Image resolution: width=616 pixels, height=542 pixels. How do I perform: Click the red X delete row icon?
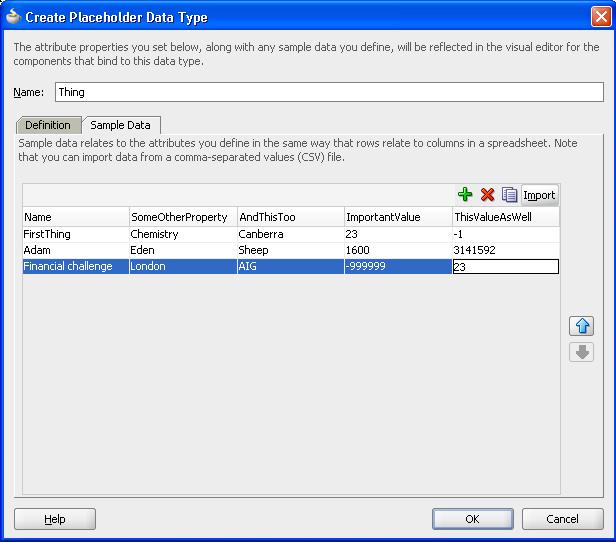tap(487, 195)
